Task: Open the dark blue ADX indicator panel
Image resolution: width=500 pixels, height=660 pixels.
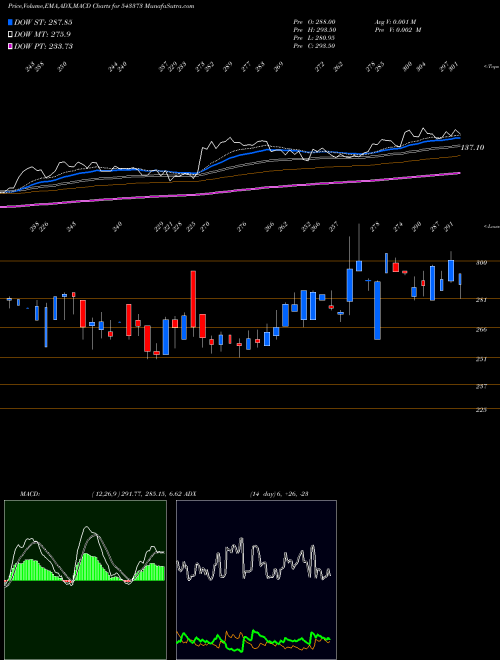Action: pyautogui.click(x=256, y=580)
